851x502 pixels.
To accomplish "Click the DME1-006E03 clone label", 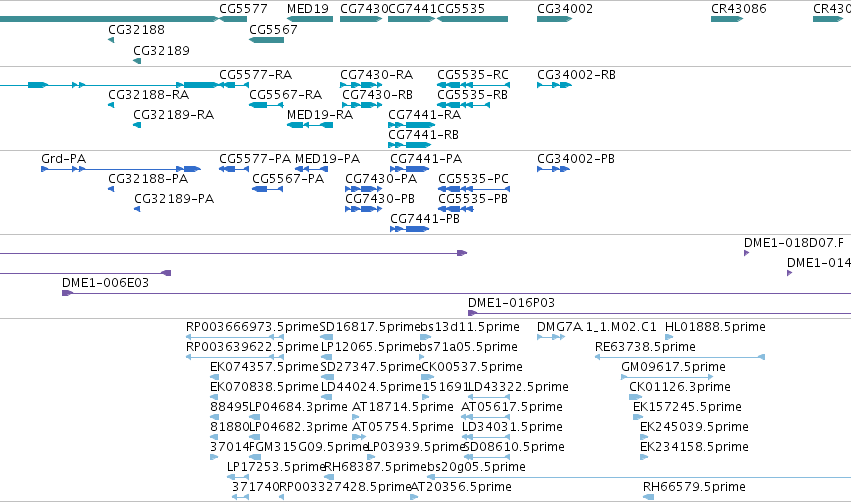I will [x=105, y=283].
